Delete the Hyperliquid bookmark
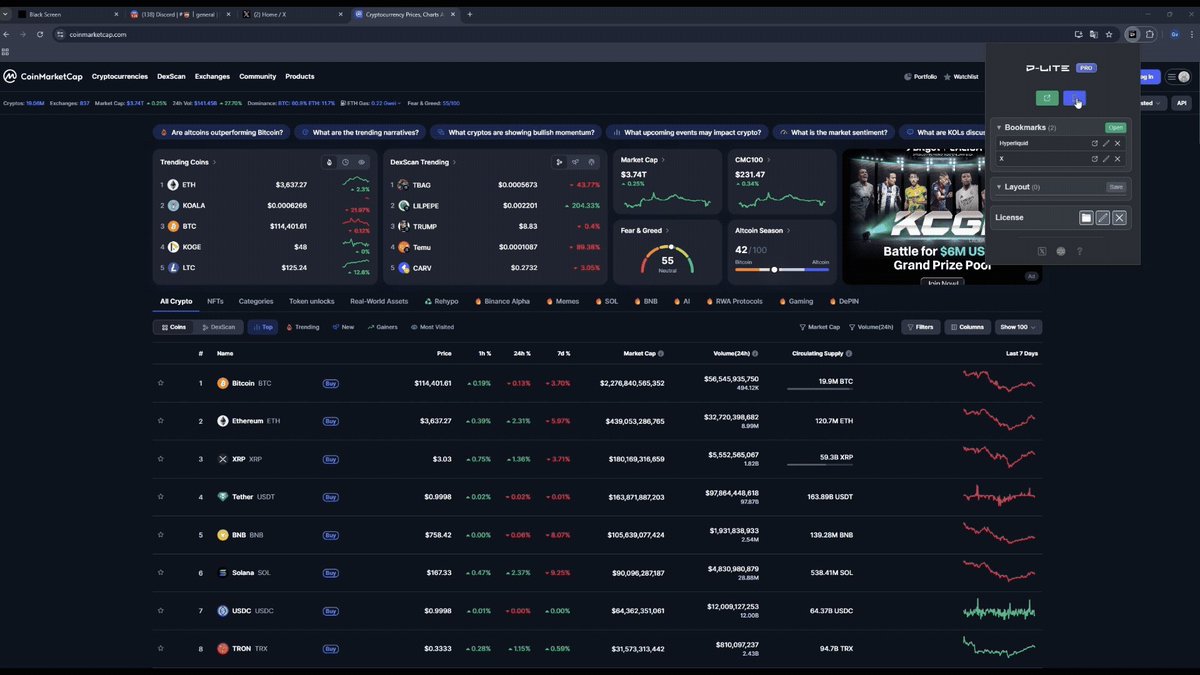This screenshot has height=675, width=1200. (1118, 143)
